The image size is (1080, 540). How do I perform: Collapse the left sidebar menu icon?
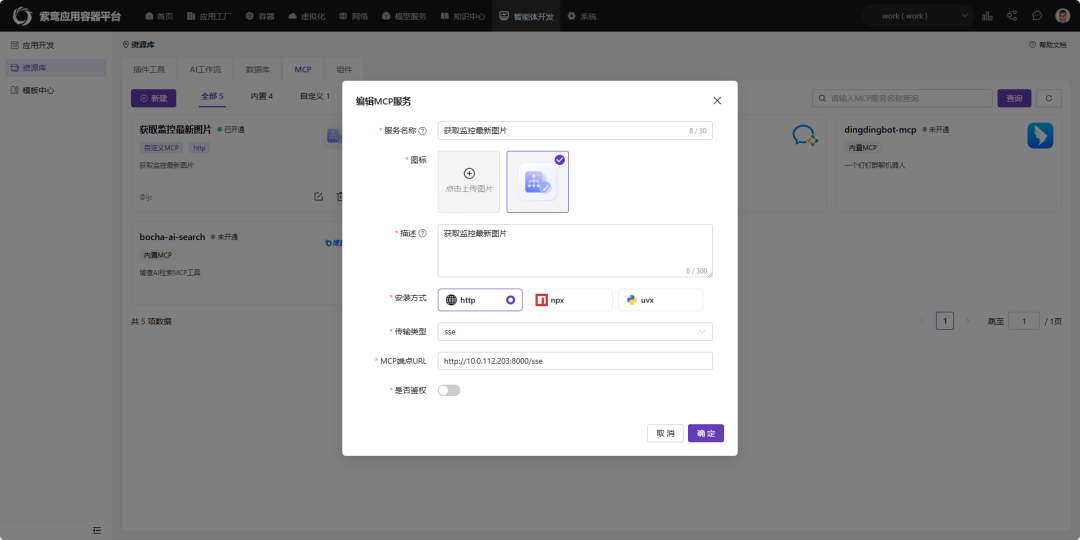[97, 529]
